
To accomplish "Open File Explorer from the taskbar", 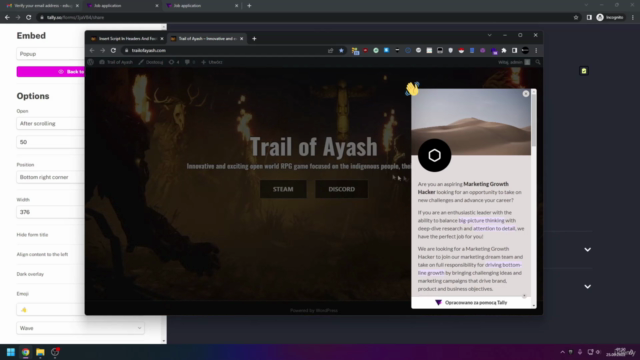I will point(40,352).
